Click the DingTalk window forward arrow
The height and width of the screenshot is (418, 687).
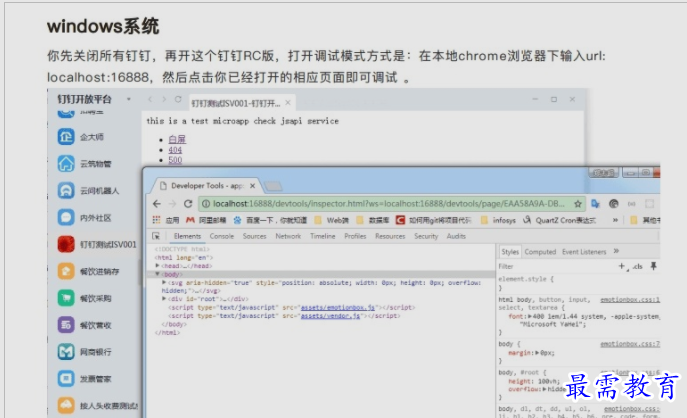(x=164, y=99)
